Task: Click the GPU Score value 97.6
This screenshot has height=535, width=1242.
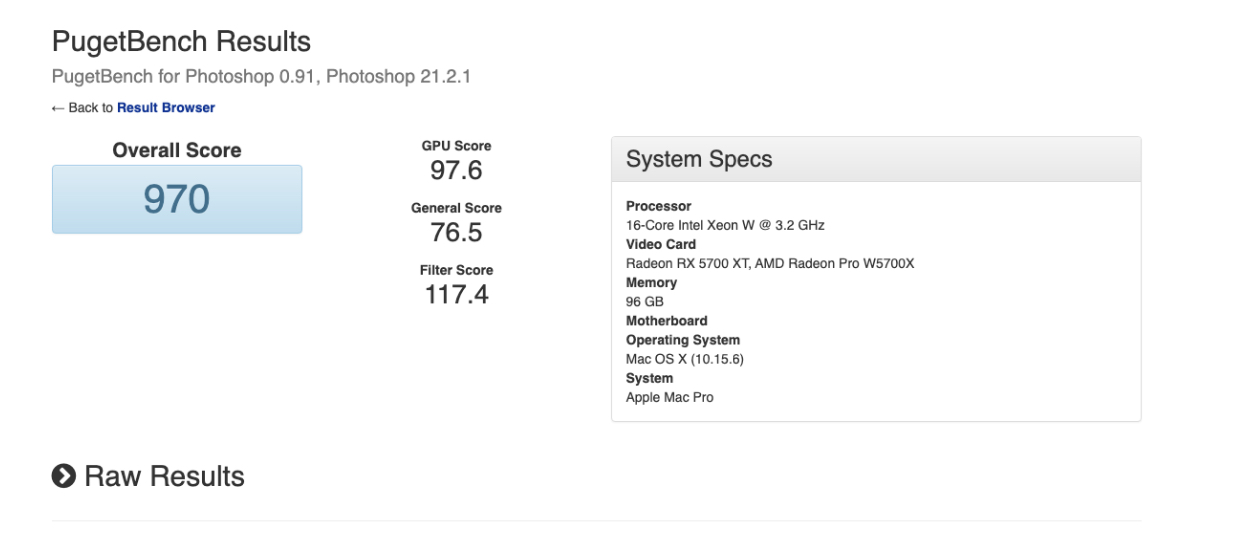Action: (x=456, y=171)
